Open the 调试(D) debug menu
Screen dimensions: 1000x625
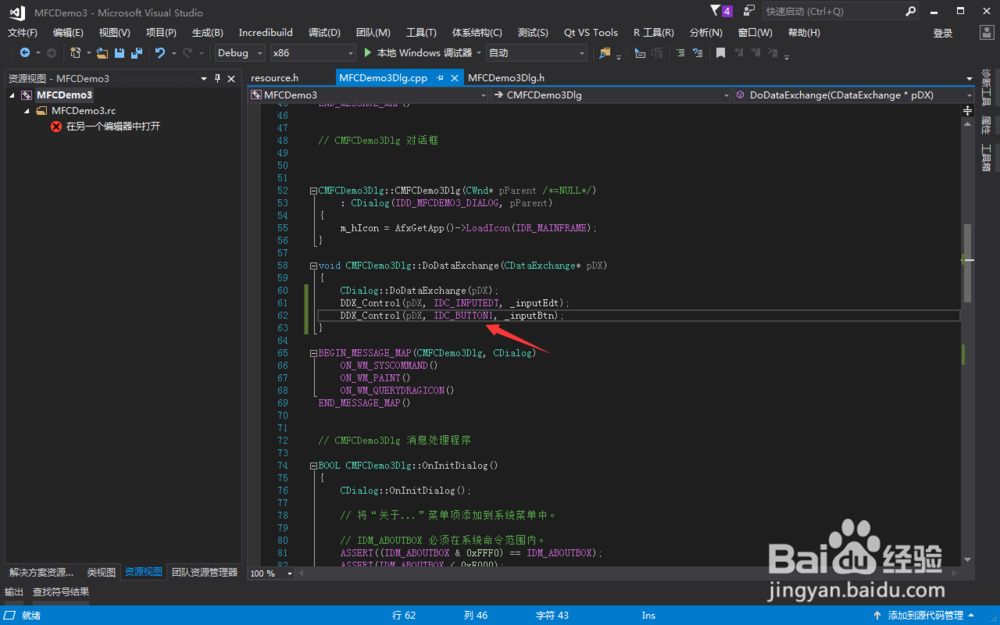324,33
